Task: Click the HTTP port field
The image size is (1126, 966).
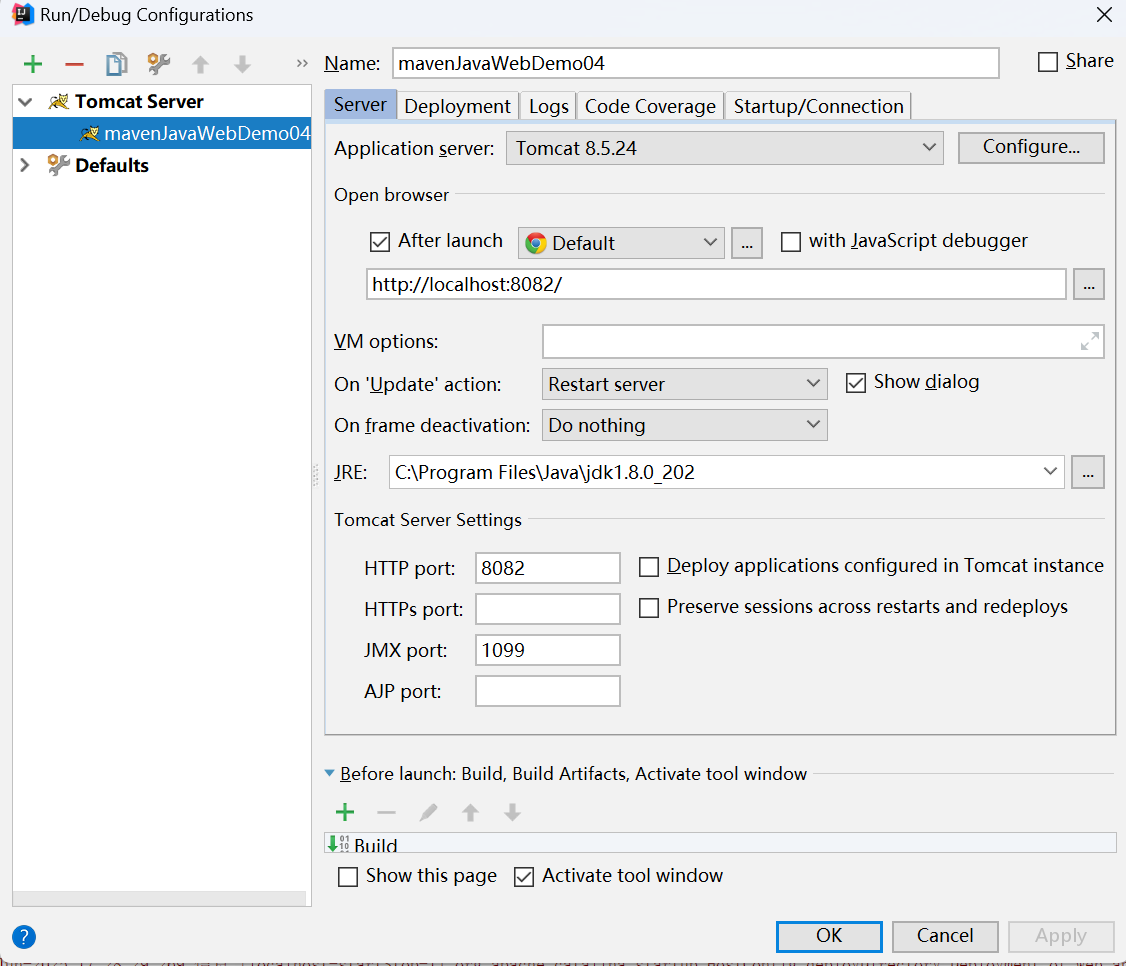Action: 548,568
